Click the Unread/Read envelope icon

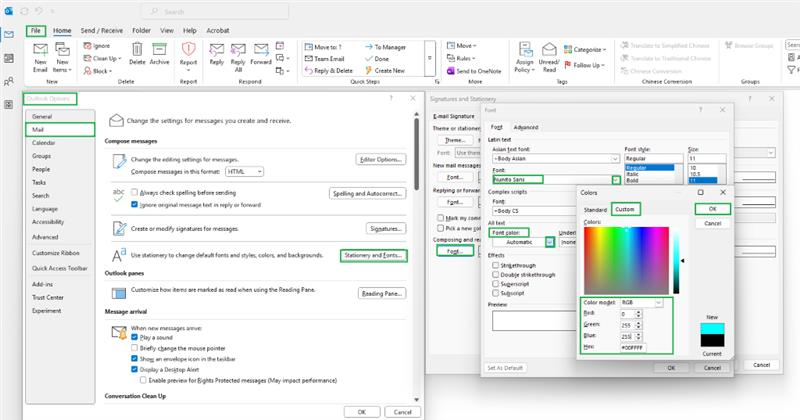(x=549, y=50)
